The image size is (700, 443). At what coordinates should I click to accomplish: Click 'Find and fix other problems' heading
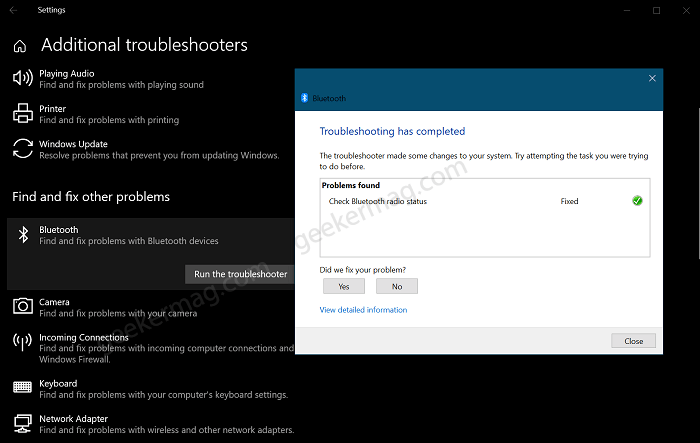91,197
